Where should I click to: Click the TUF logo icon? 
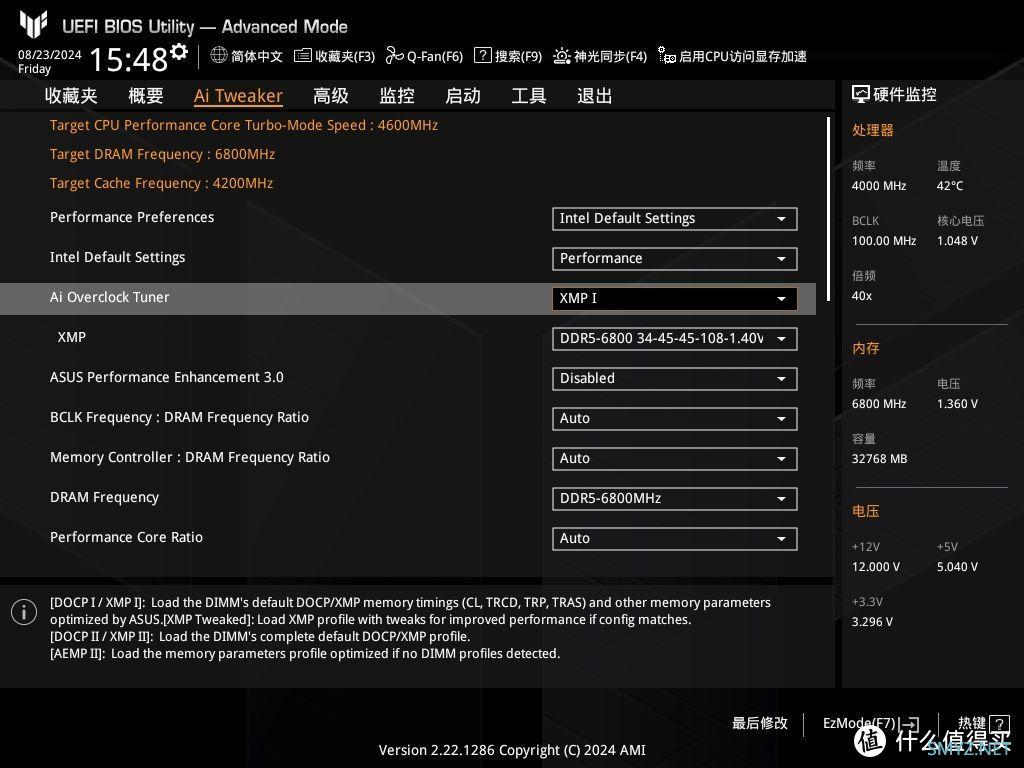[33, 24]
